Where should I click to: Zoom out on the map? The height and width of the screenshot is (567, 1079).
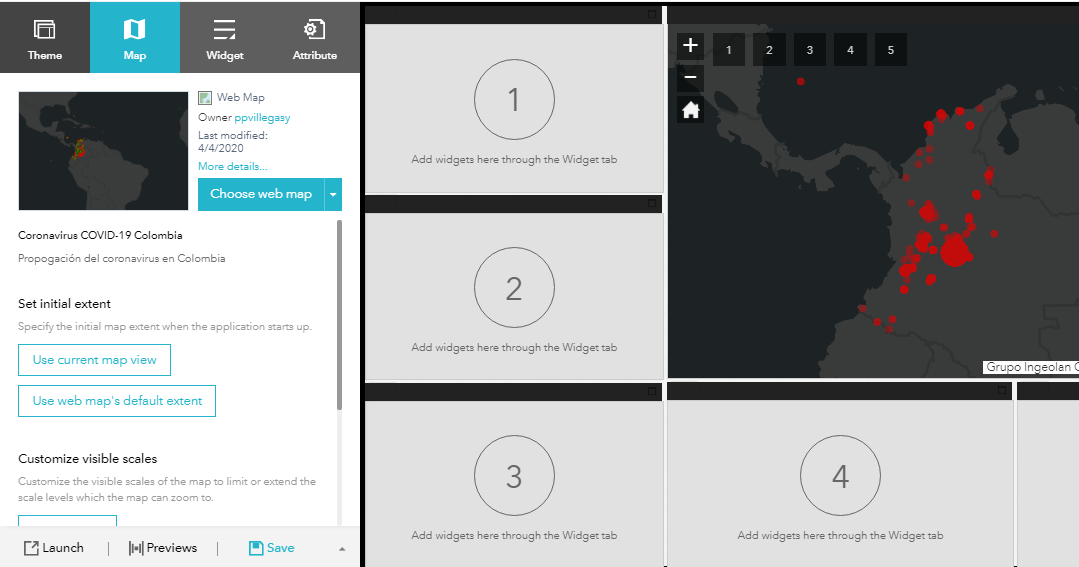click(x=690, y=77)
